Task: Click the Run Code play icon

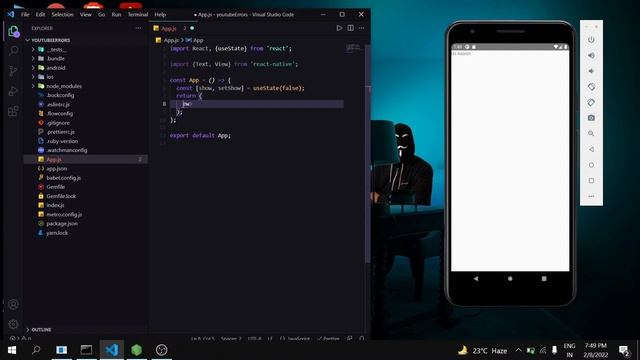Action: 339,28
